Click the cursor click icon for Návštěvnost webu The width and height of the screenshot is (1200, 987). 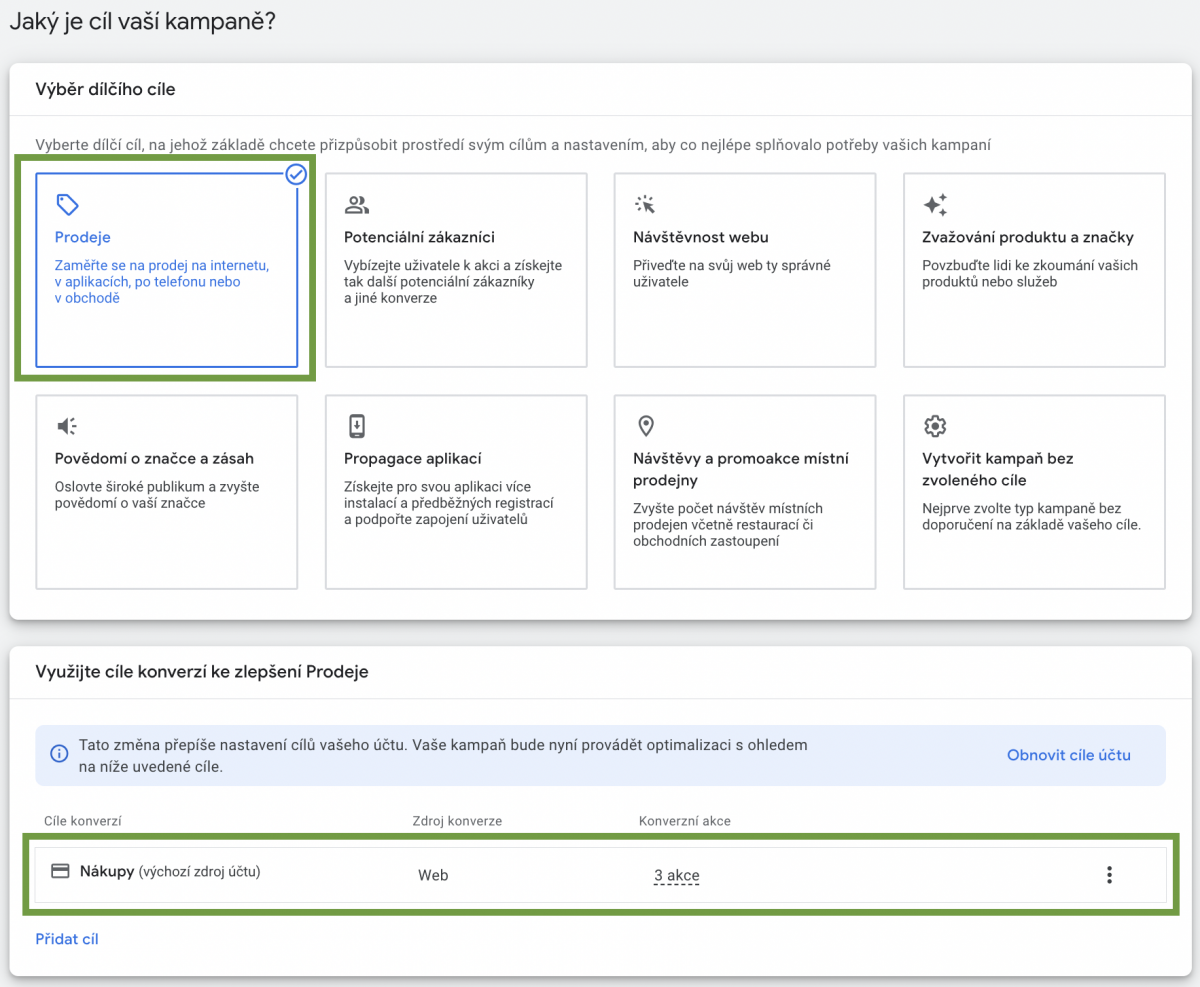click(x=645, y=205)
